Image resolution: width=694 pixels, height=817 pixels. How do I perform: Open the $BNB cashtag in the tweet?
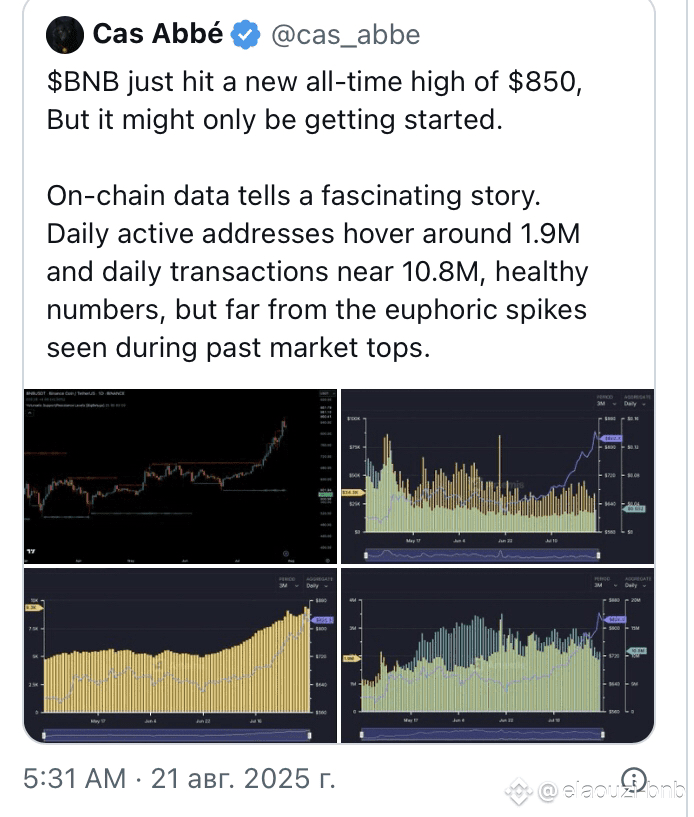(83, 82)
